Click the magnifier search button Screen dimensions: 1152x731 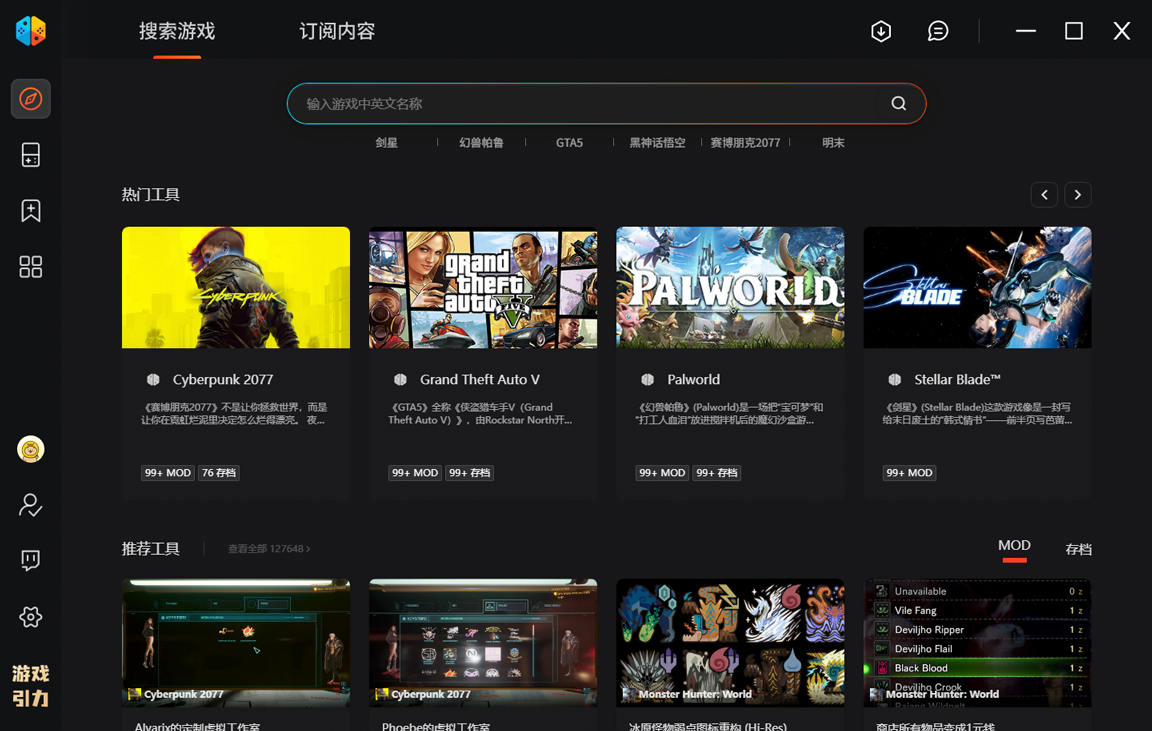899,104
